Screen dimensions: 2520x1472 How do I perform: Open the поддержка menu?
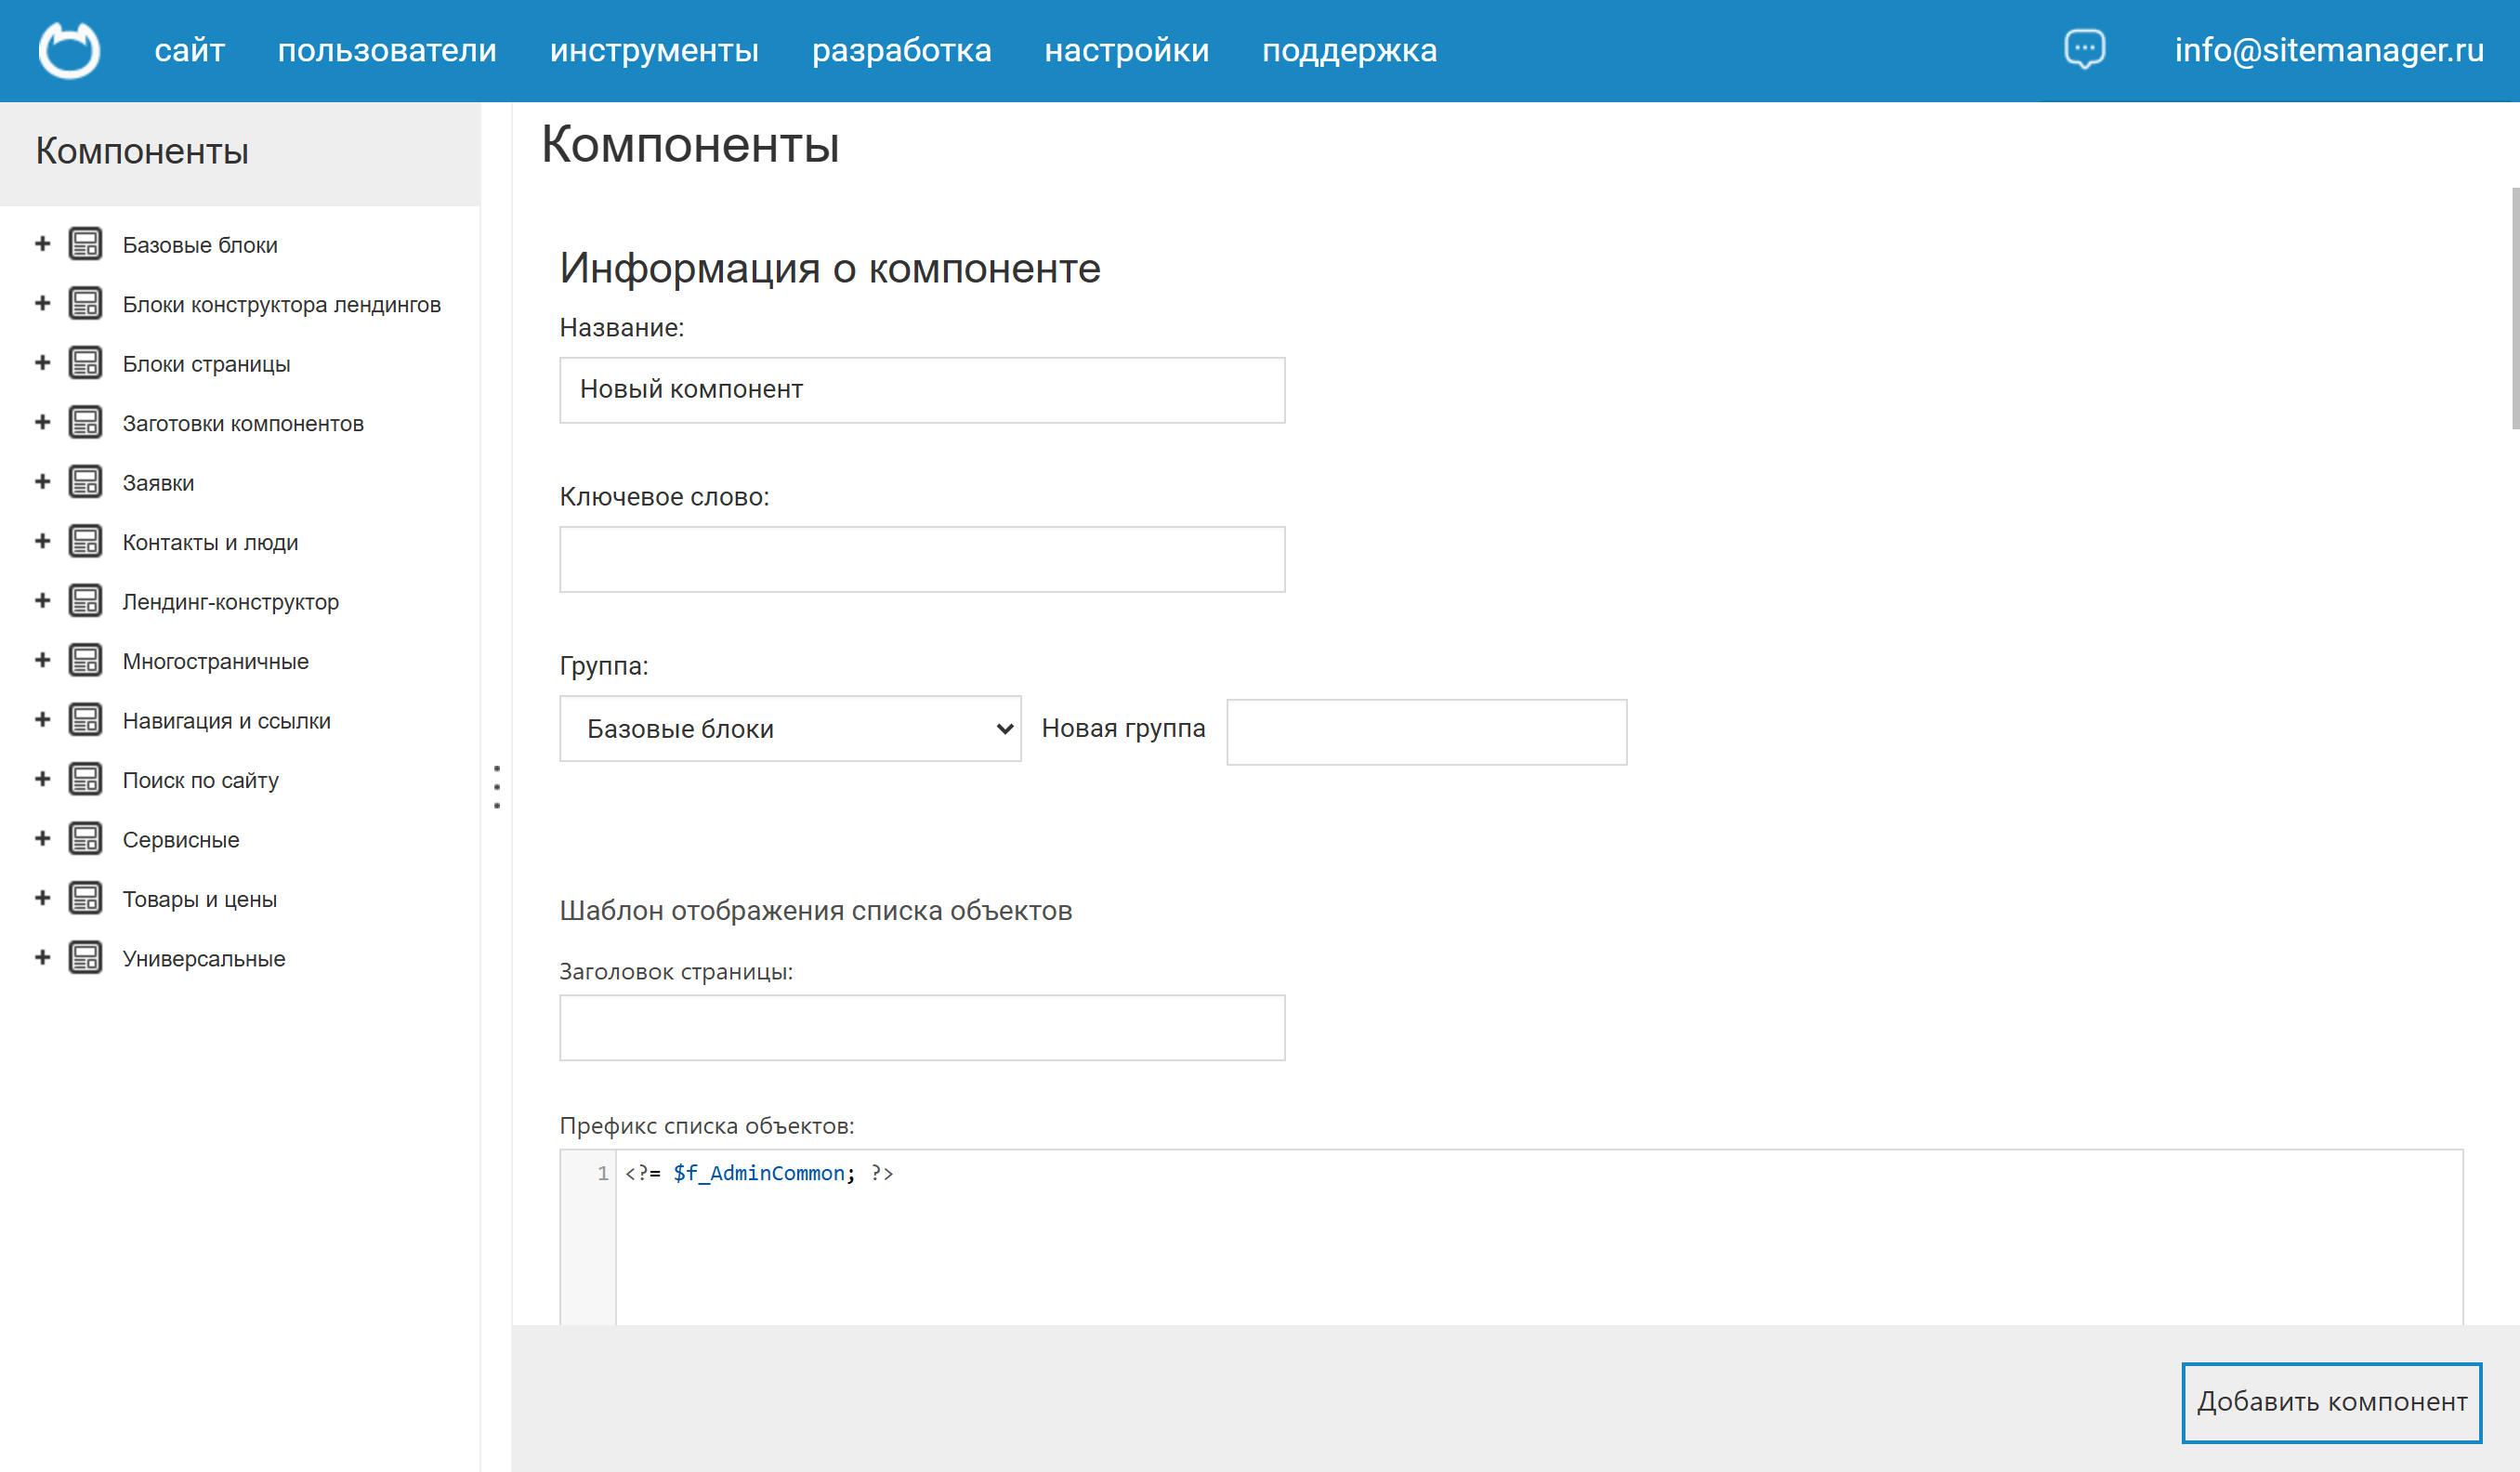coord(1350,50)
